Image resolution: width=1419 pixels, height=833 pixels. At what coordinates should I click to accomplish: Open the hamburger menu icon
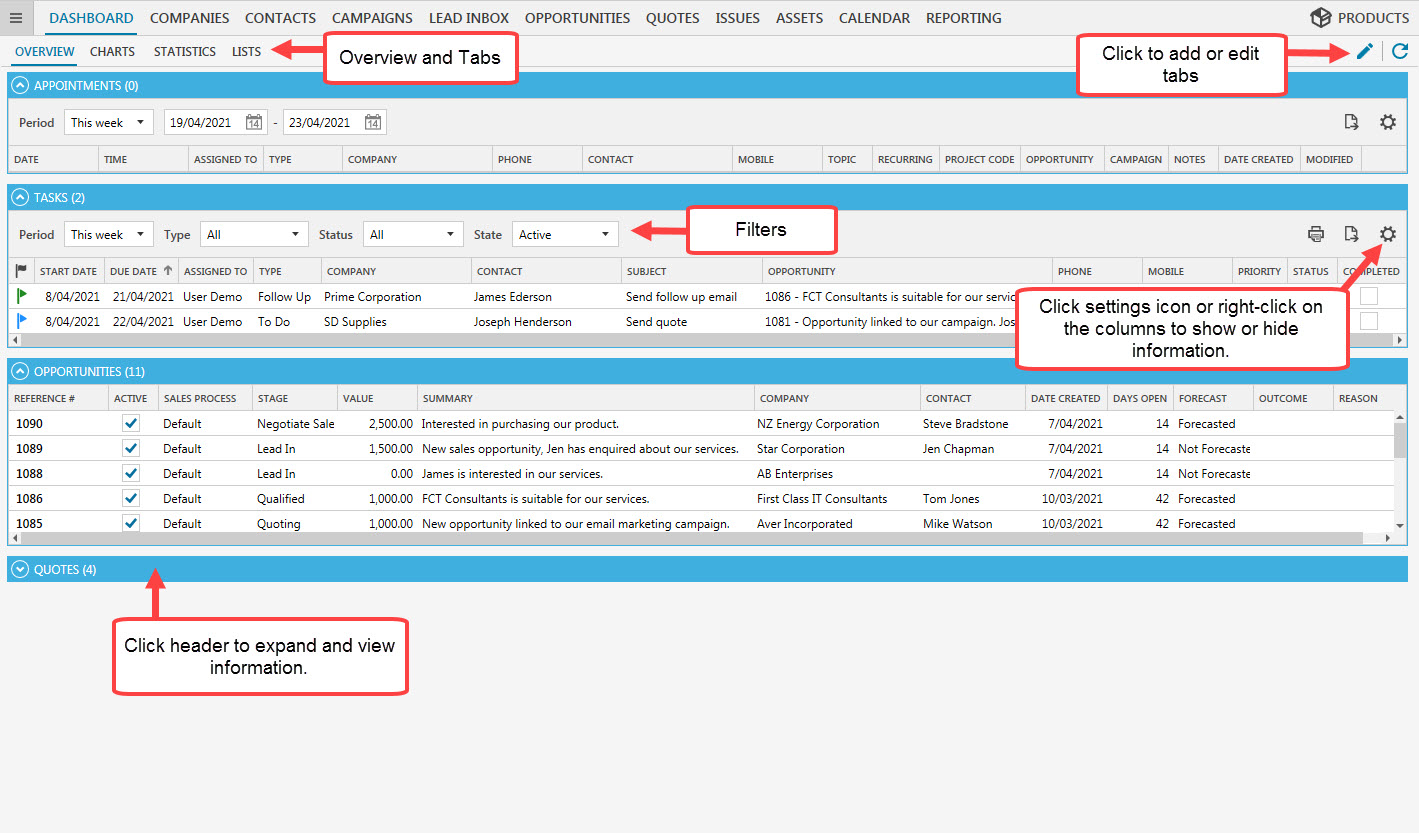pos(16,17)
